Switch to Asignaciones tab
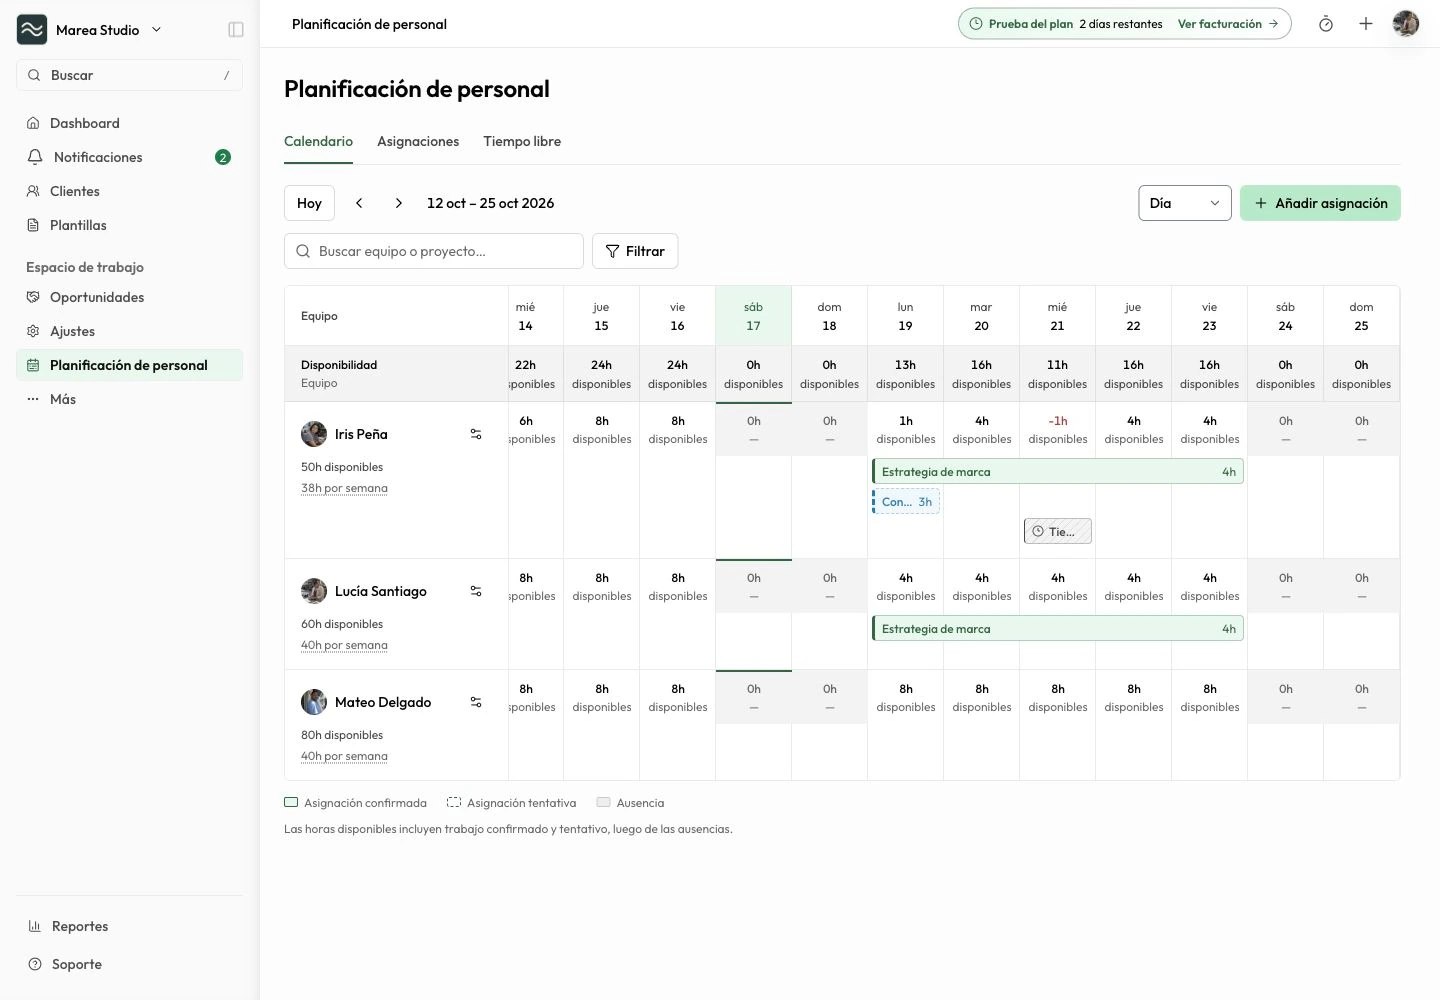The width and height of the screenshot is (1440, 1000). (x=418, y=141)
